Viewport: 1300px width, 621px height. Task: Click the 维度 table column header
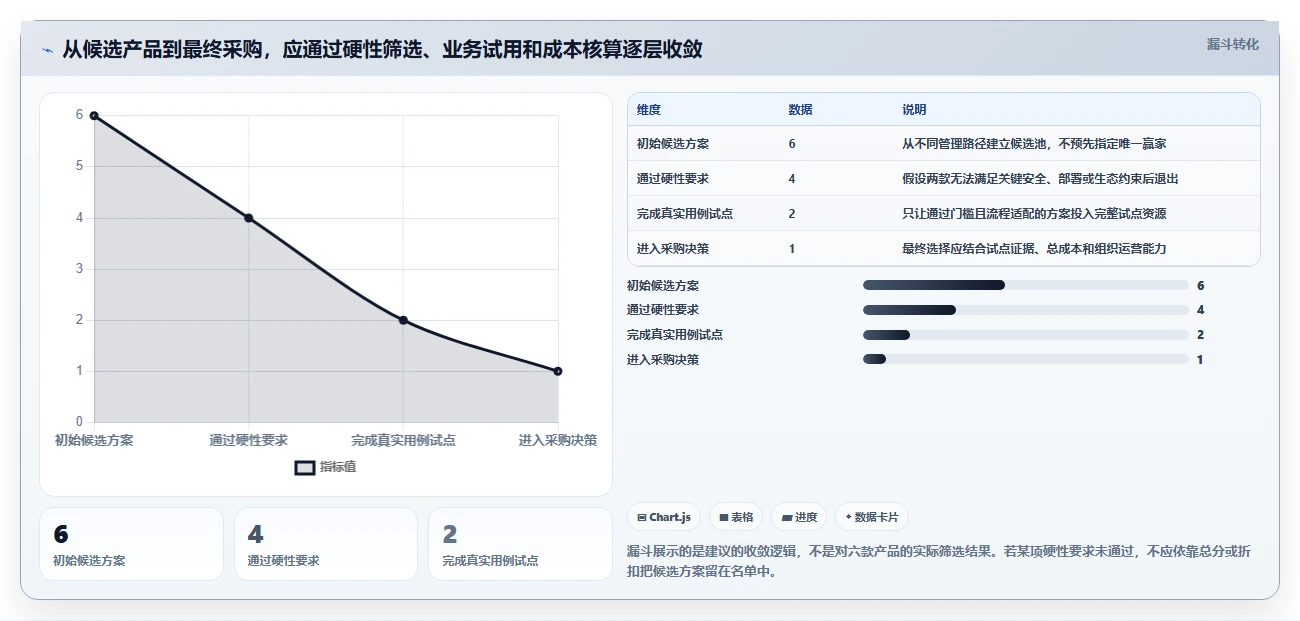pyautogui.click(x=649, y=110)
